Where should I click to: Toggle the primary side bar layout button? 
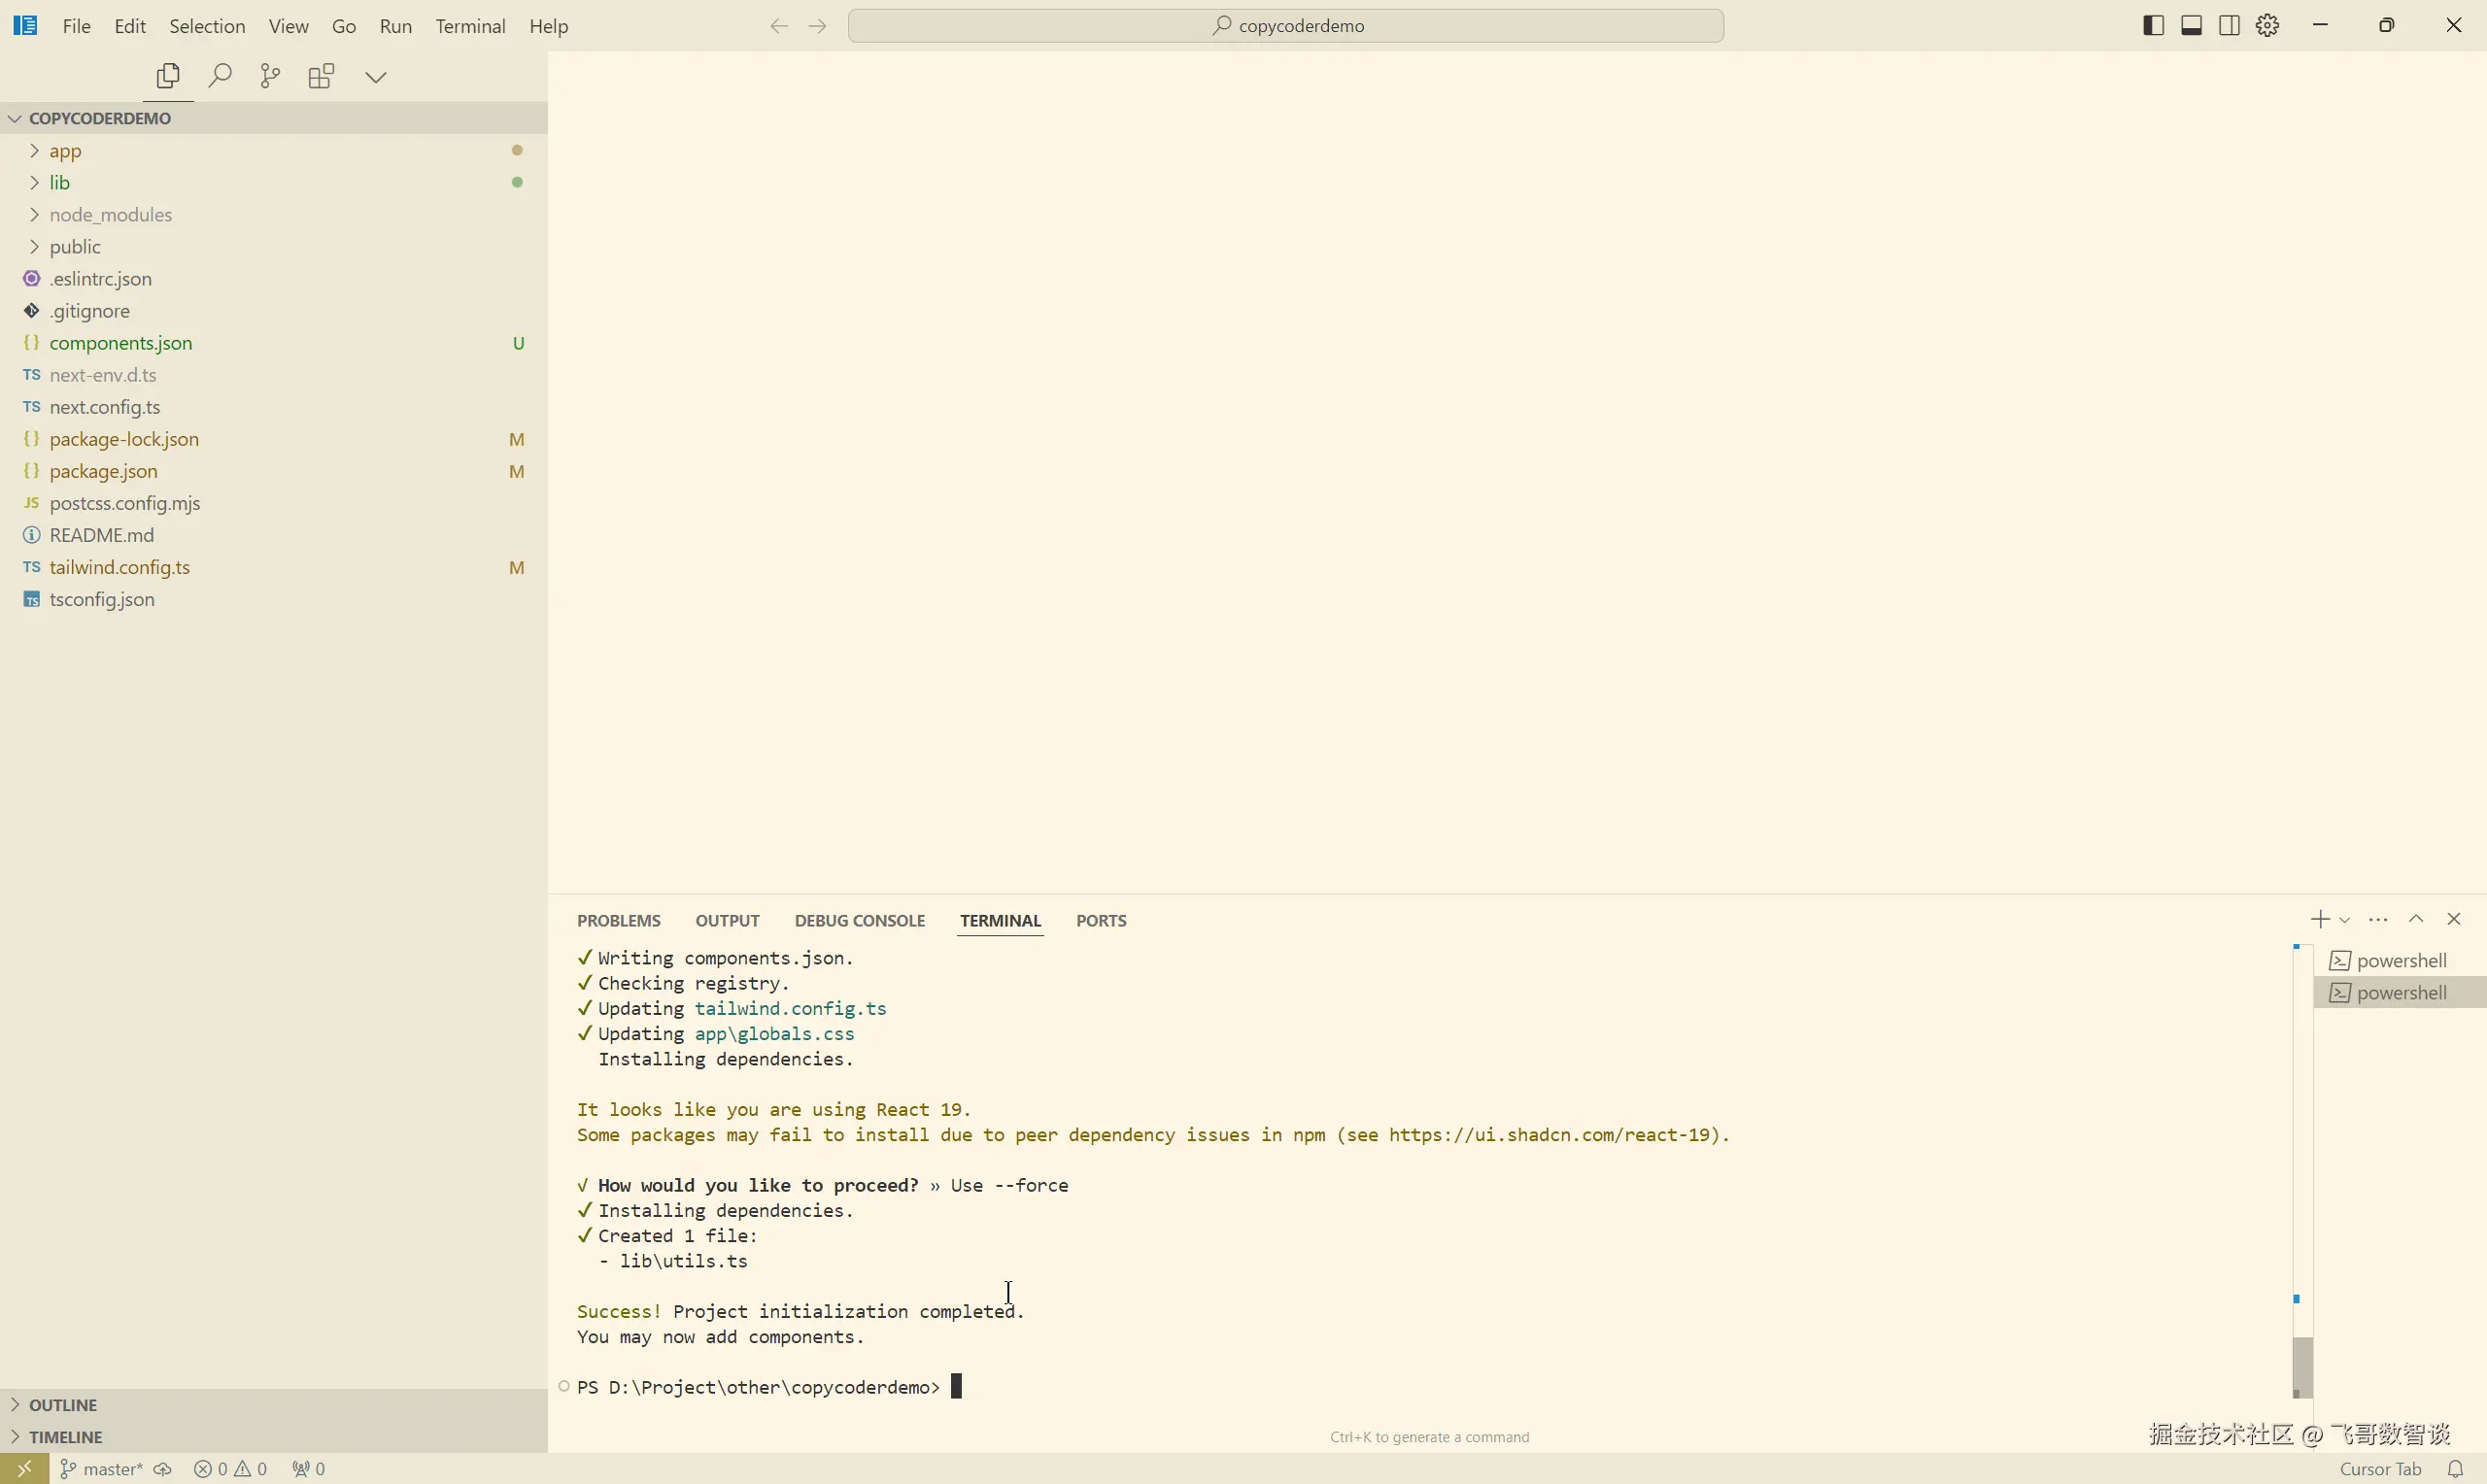pos(2154,26)
